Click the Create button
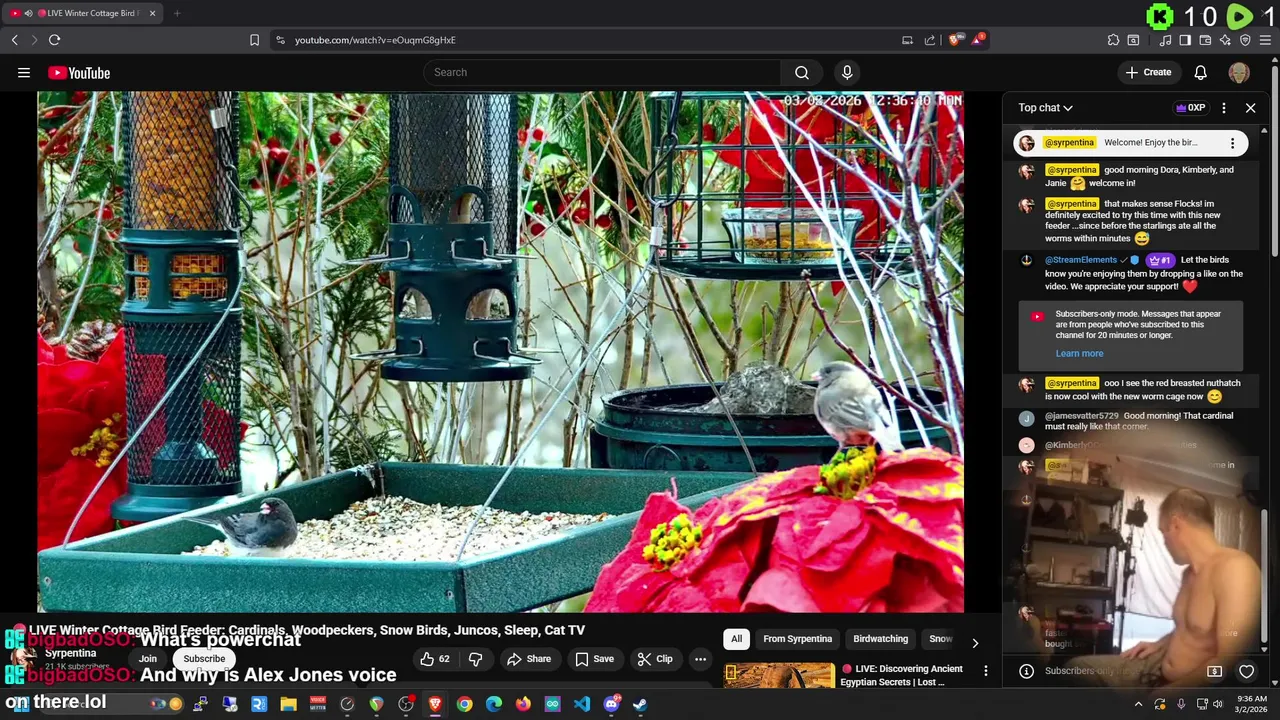 [1148, 72]
